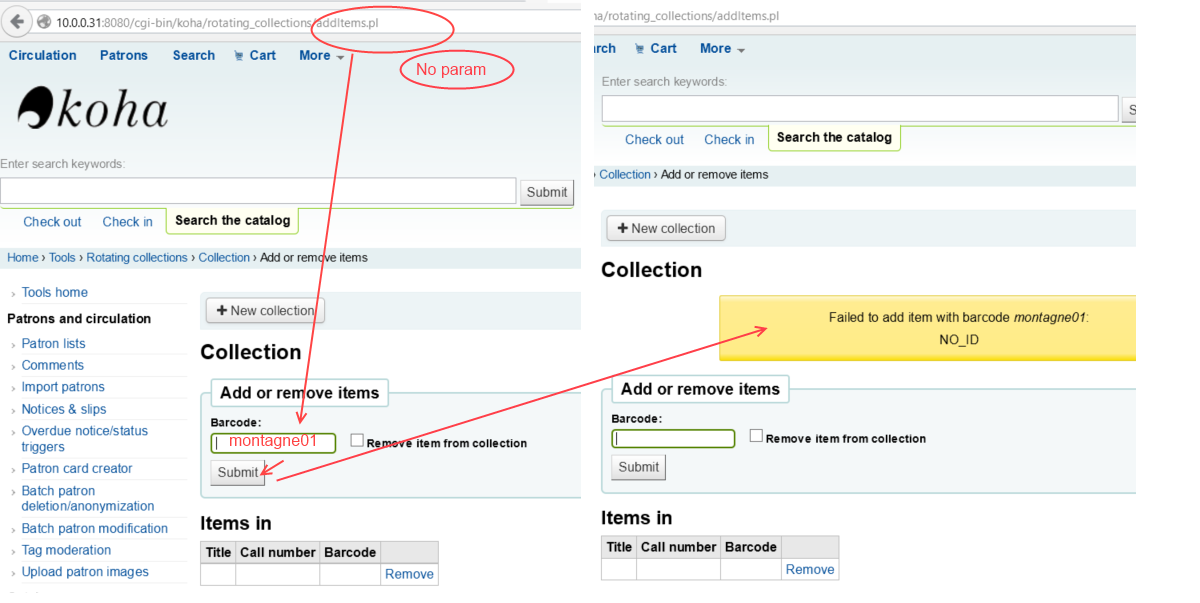1200x603 pixels.
Task: Switch to the left Check out tab
Action: tap(52, 221)
